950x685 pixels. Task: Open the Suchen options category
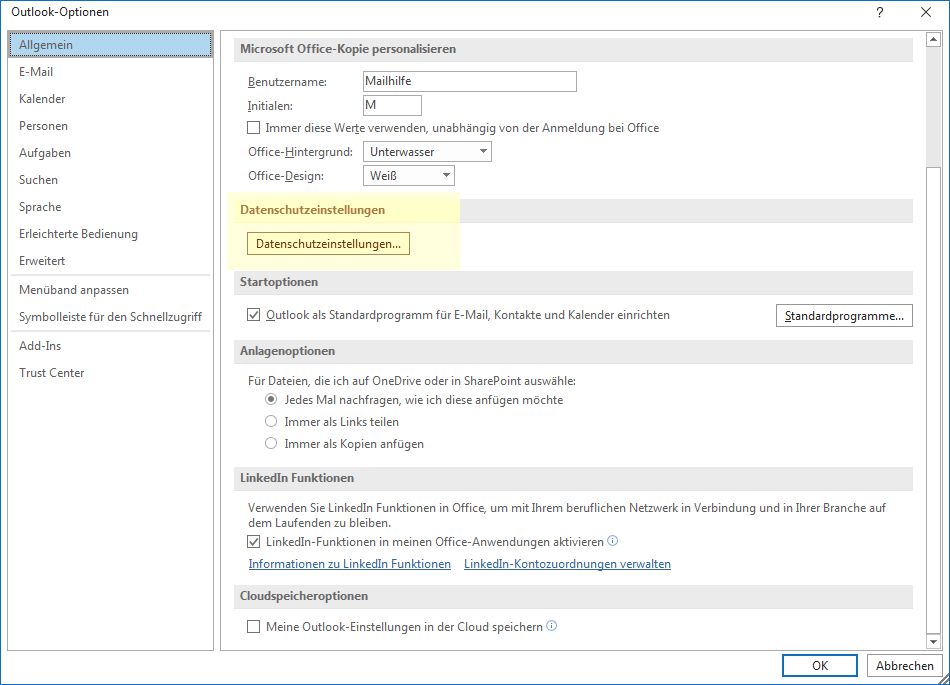pos(111,180)
